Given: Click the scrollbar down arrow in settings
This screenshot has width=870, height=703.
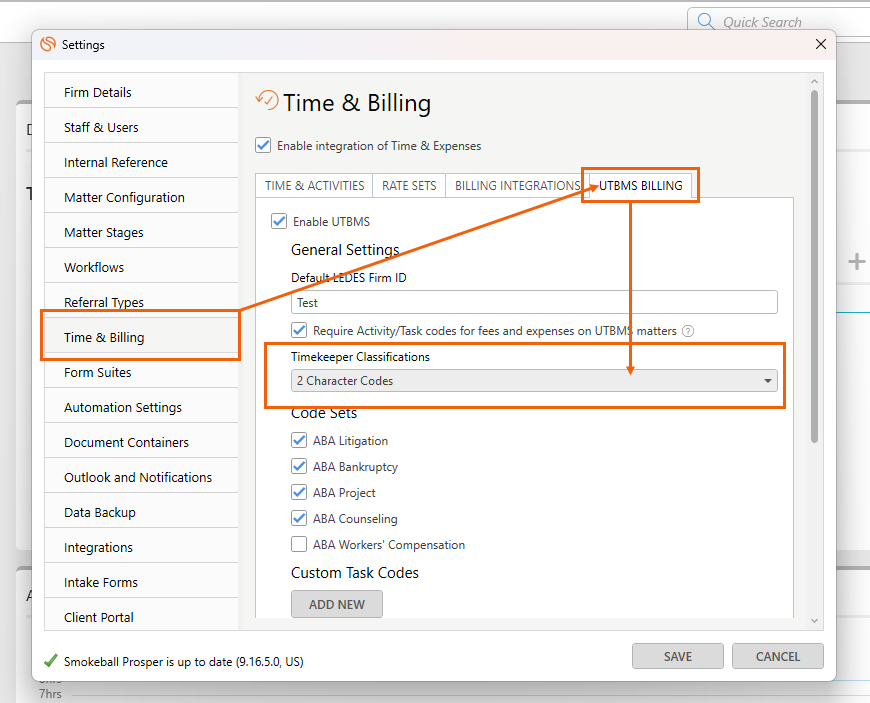Looking at the screenshot, I should click(815, 621).
